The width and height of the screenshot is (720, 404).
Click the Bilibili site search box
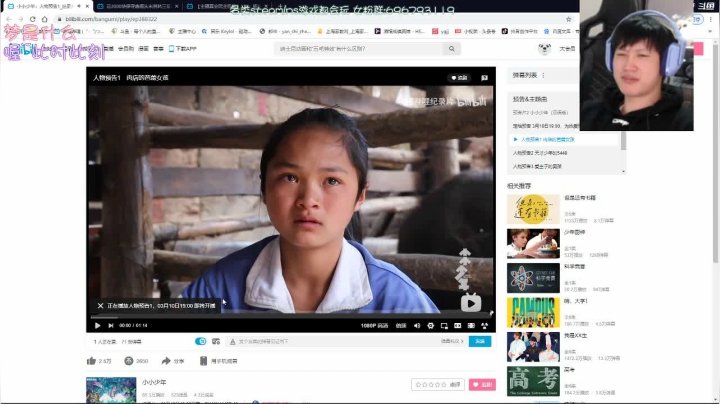pos(359,49)
